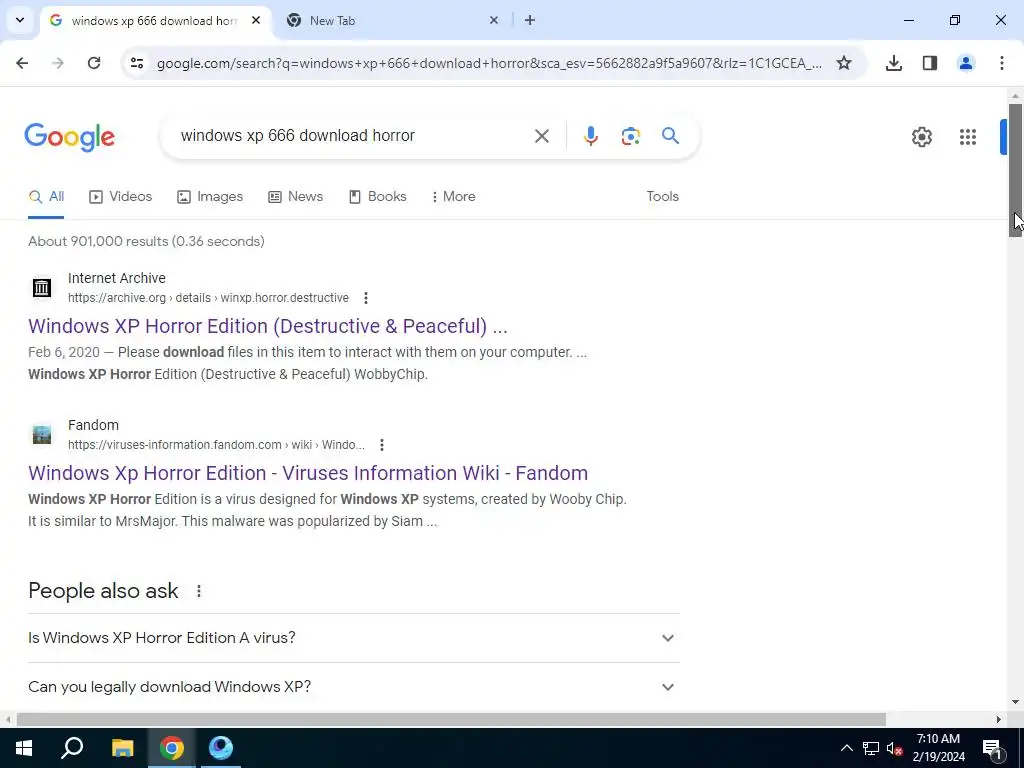This screenshot has height=768, width=1024.
Task: Close the windows xp 666 search tab
Action: [x=256, y=20]
